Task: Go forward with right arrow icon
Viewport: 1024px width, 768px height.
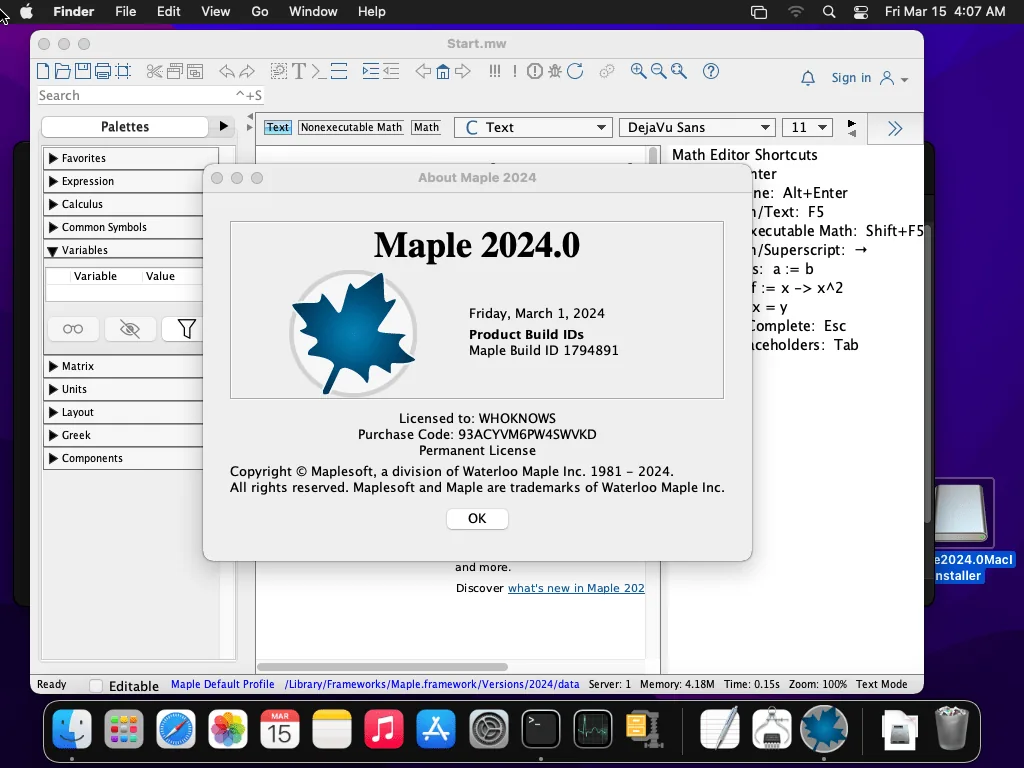Action: [463, 71]
